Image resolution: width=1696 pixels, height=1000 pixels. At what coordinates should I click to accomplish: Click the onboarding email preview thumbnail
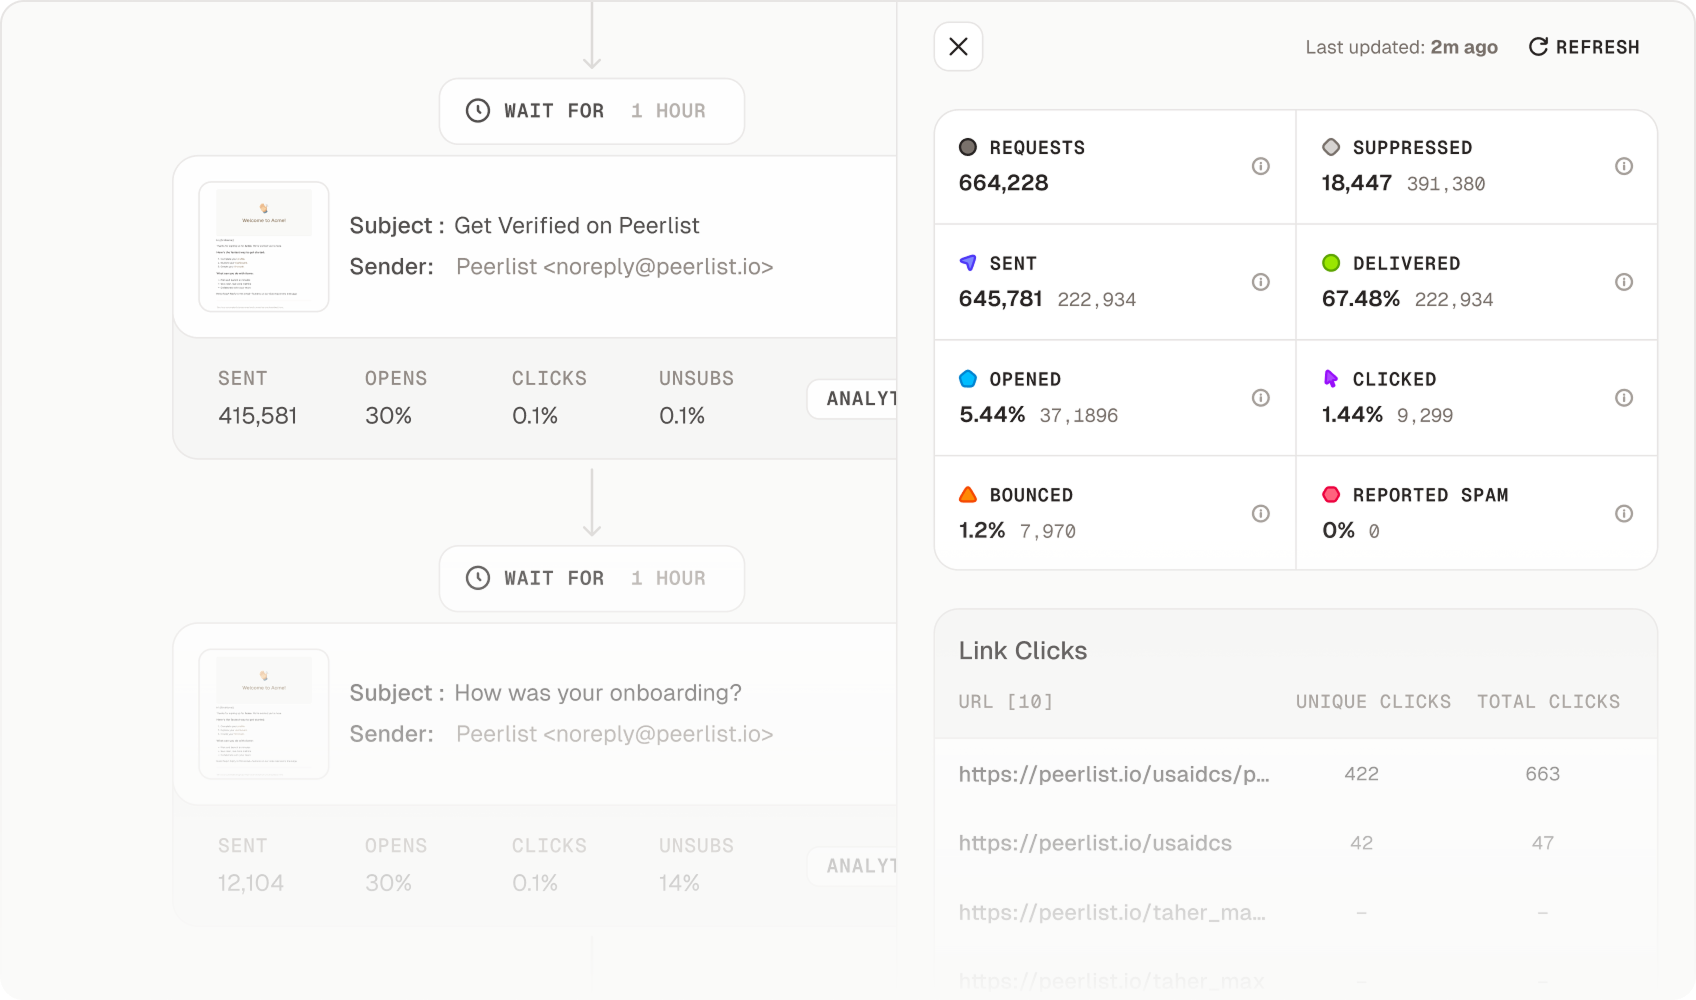(263, 713)
